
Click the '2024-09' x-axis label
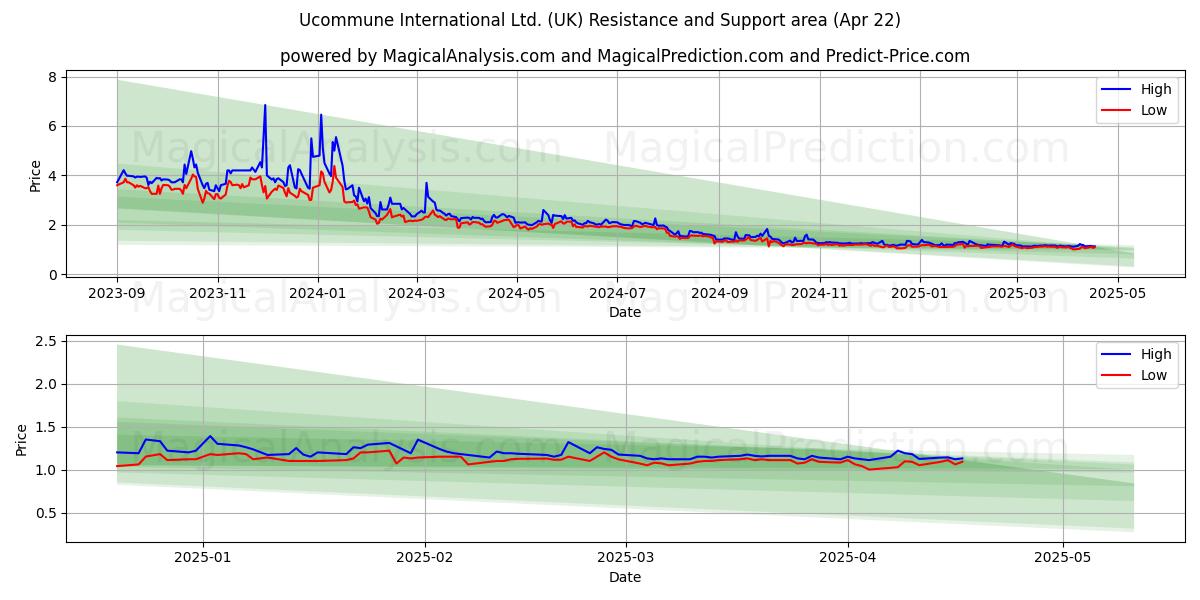coord(719,294)
